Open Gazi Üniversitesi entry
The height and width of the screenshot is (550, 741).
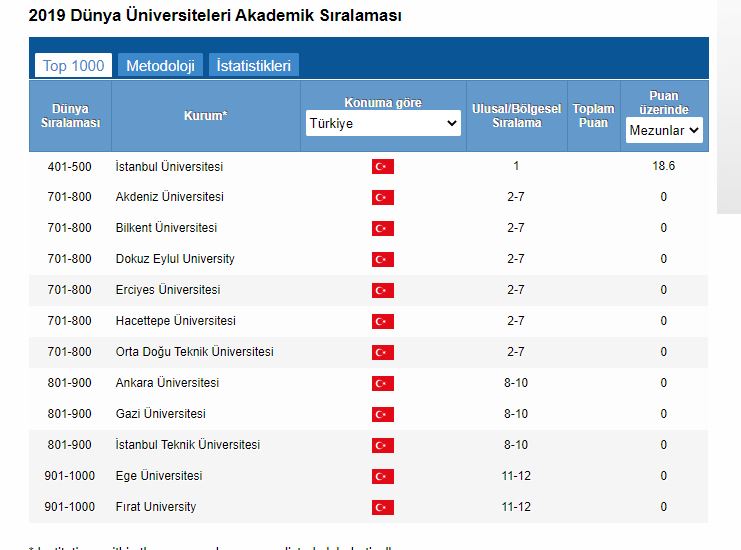pyautogui.click(x=161, y=414)
